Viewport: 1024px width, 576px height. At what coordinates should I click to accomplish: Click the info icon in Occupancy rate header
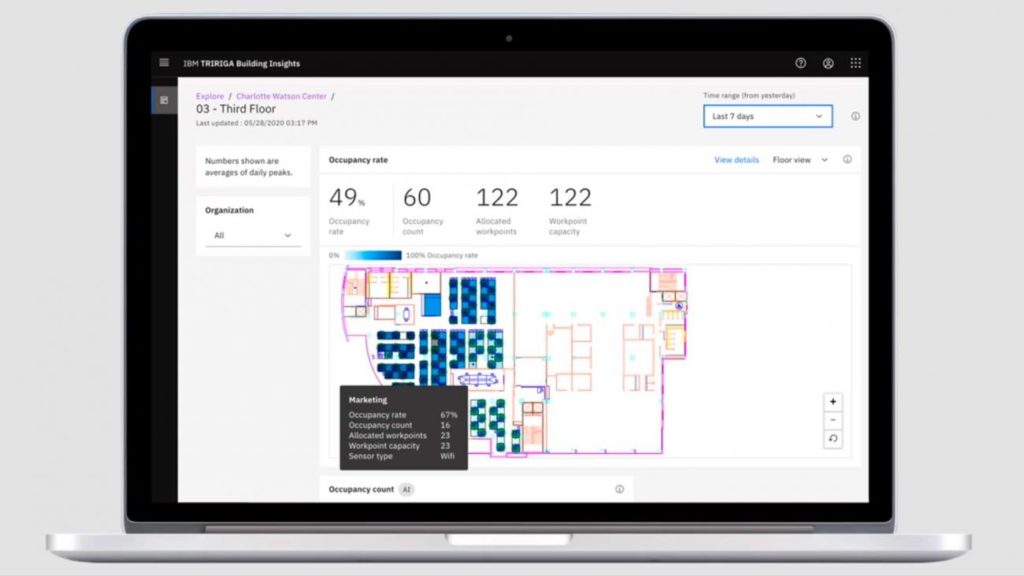847,159
